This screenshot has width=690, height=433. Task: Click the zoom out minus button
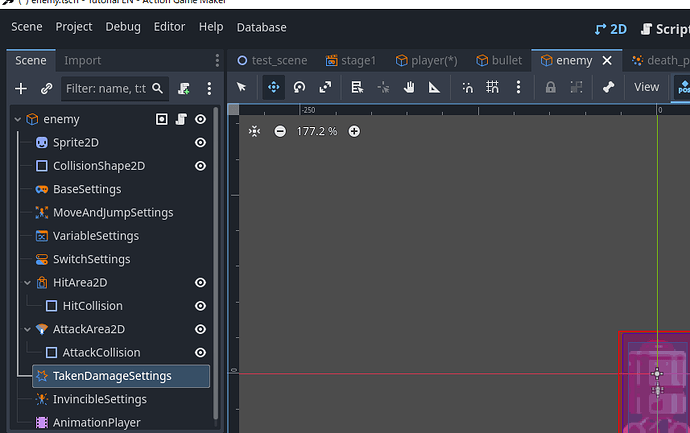coord(280,131)
